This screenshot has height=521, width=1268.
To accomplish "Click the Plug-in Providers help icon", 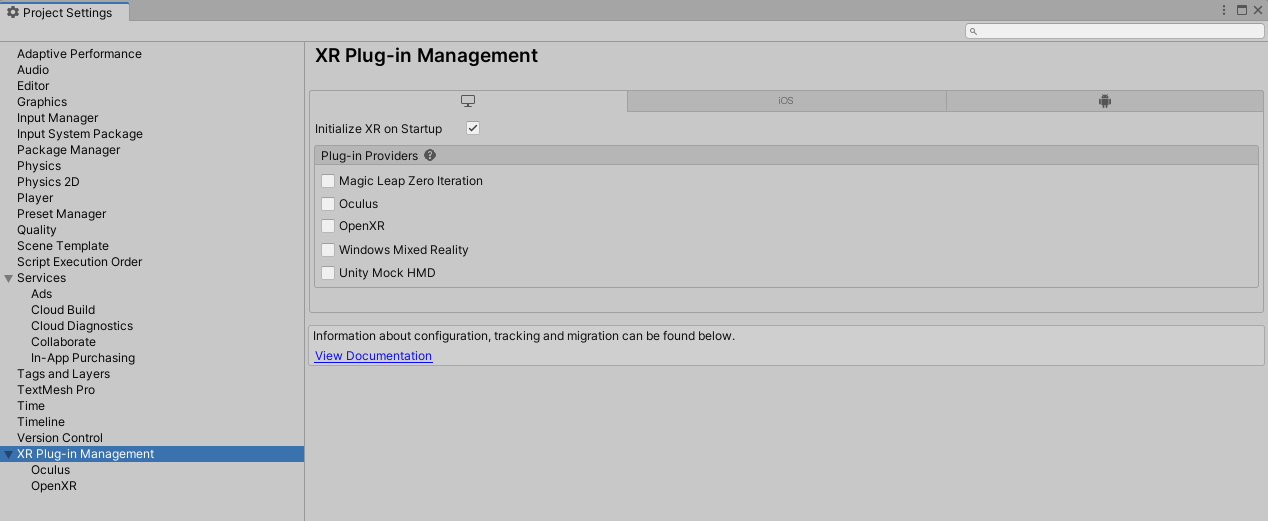I will (x=430, y=156).
